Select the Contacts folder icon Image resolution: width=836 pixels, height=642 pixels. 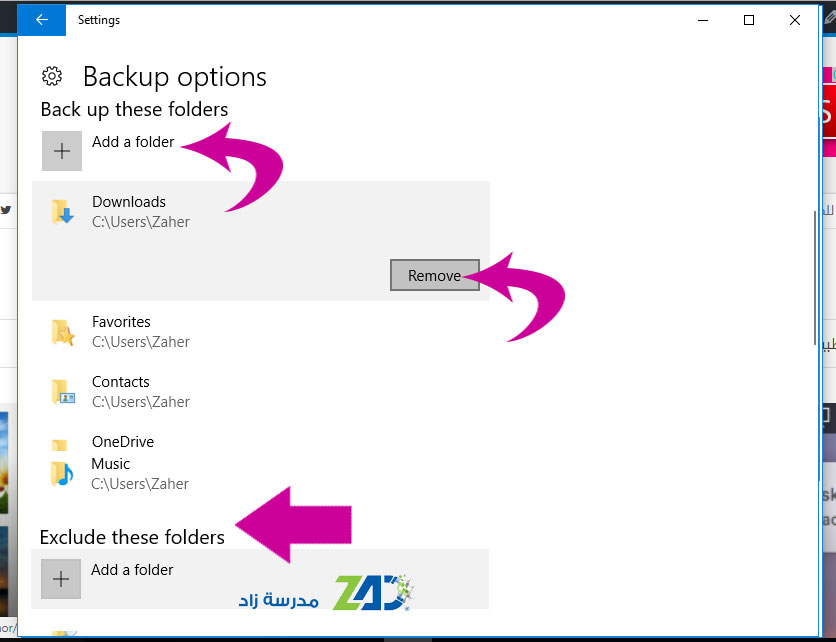tap(63, 392)
